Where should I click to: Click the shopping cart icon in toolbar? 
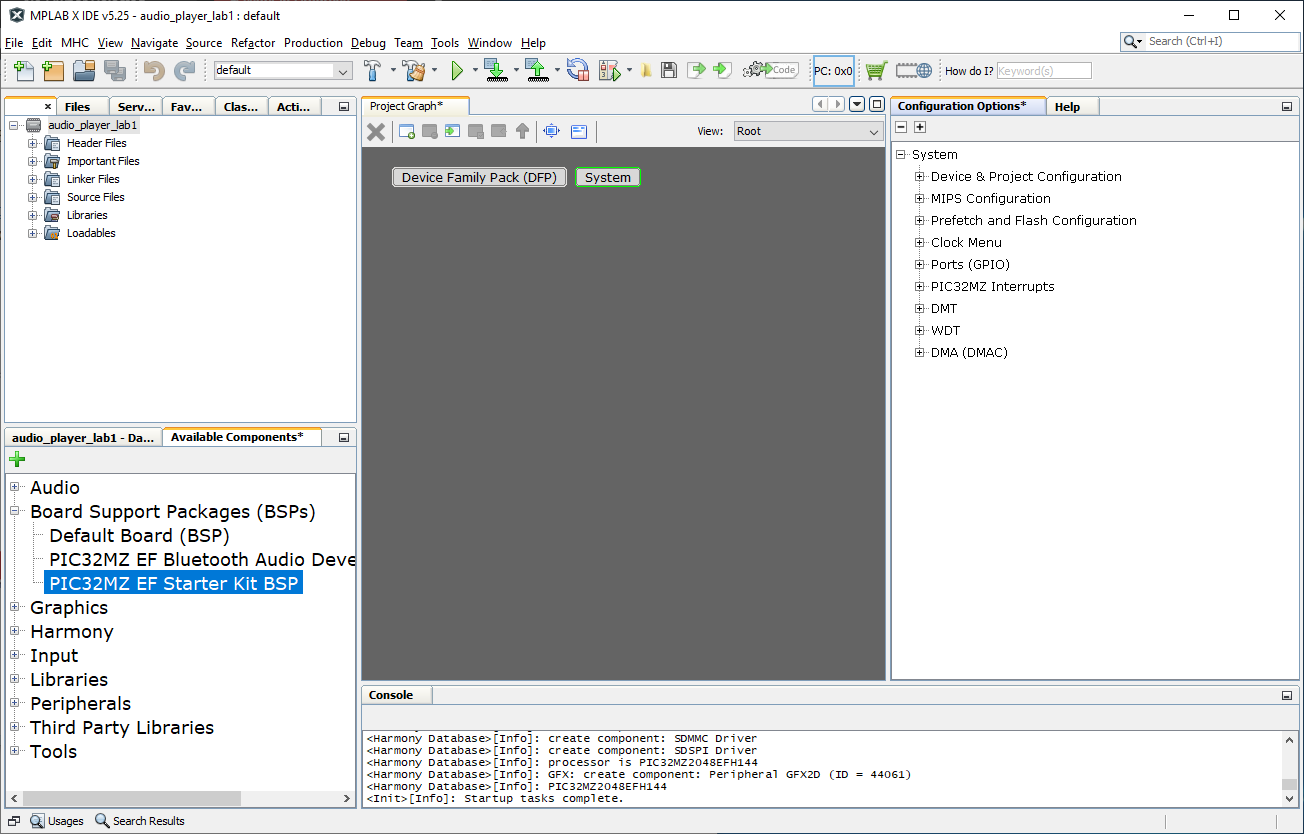[x=876, y=71]
